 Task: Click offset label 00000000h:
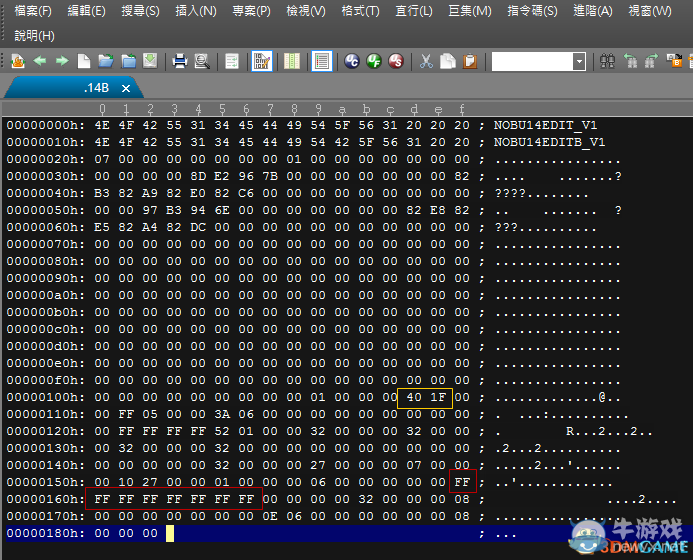click(x=46, y=126)
